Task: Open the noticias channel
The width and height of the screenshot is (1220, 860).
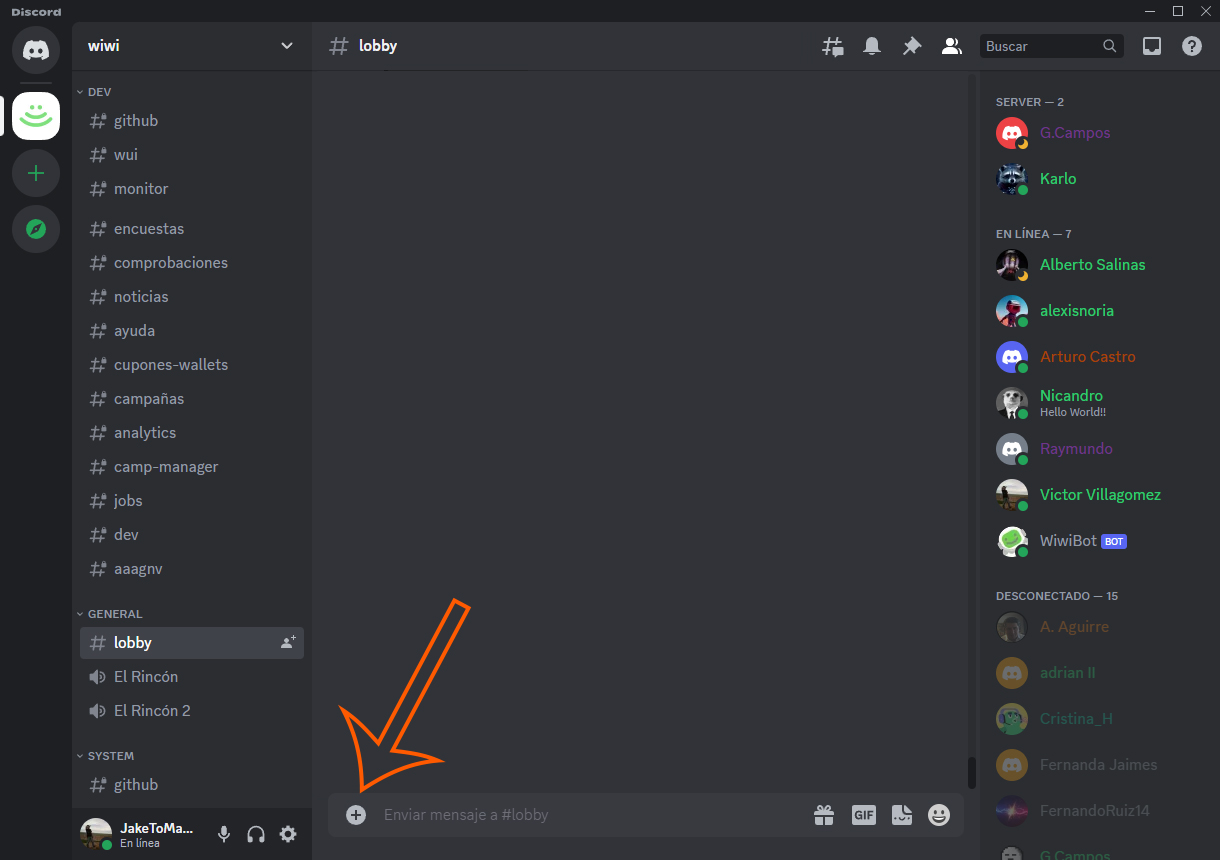Action: click(x=192, y=297)
